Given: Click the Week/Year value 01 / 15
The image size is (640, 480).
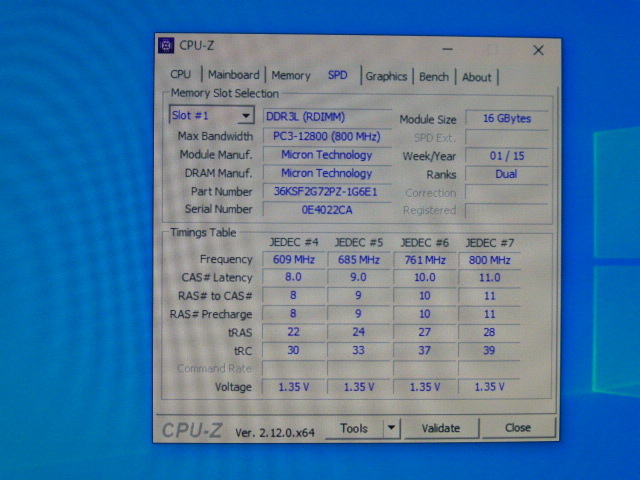Looking at the screenshot, I should click(507, 156).
